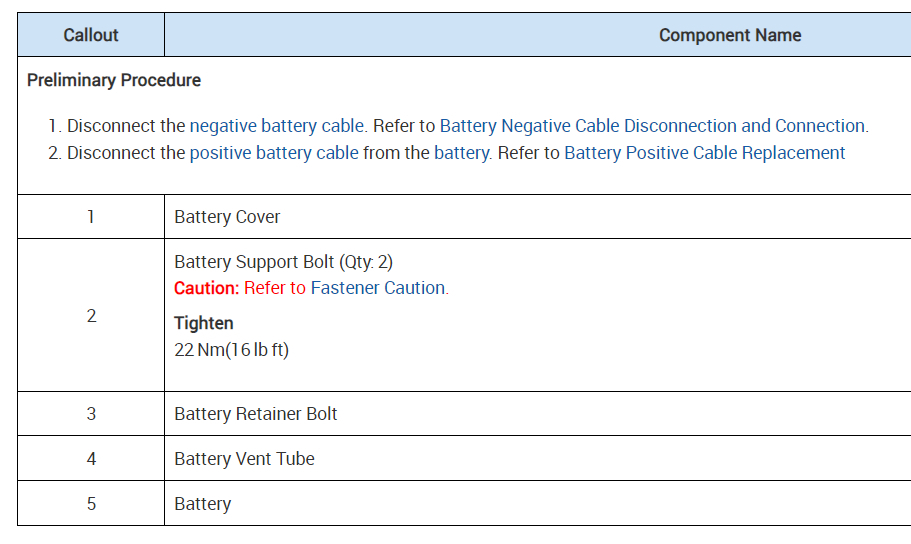Click the Callout column header
Screen dimensions: 911x544
[x=91, y=35]
